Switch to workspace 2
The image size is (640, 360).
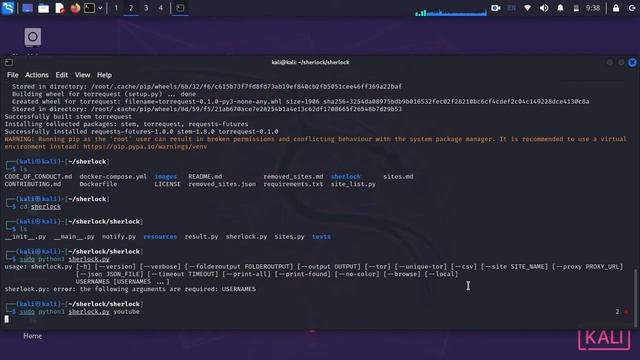click(131, 8)
